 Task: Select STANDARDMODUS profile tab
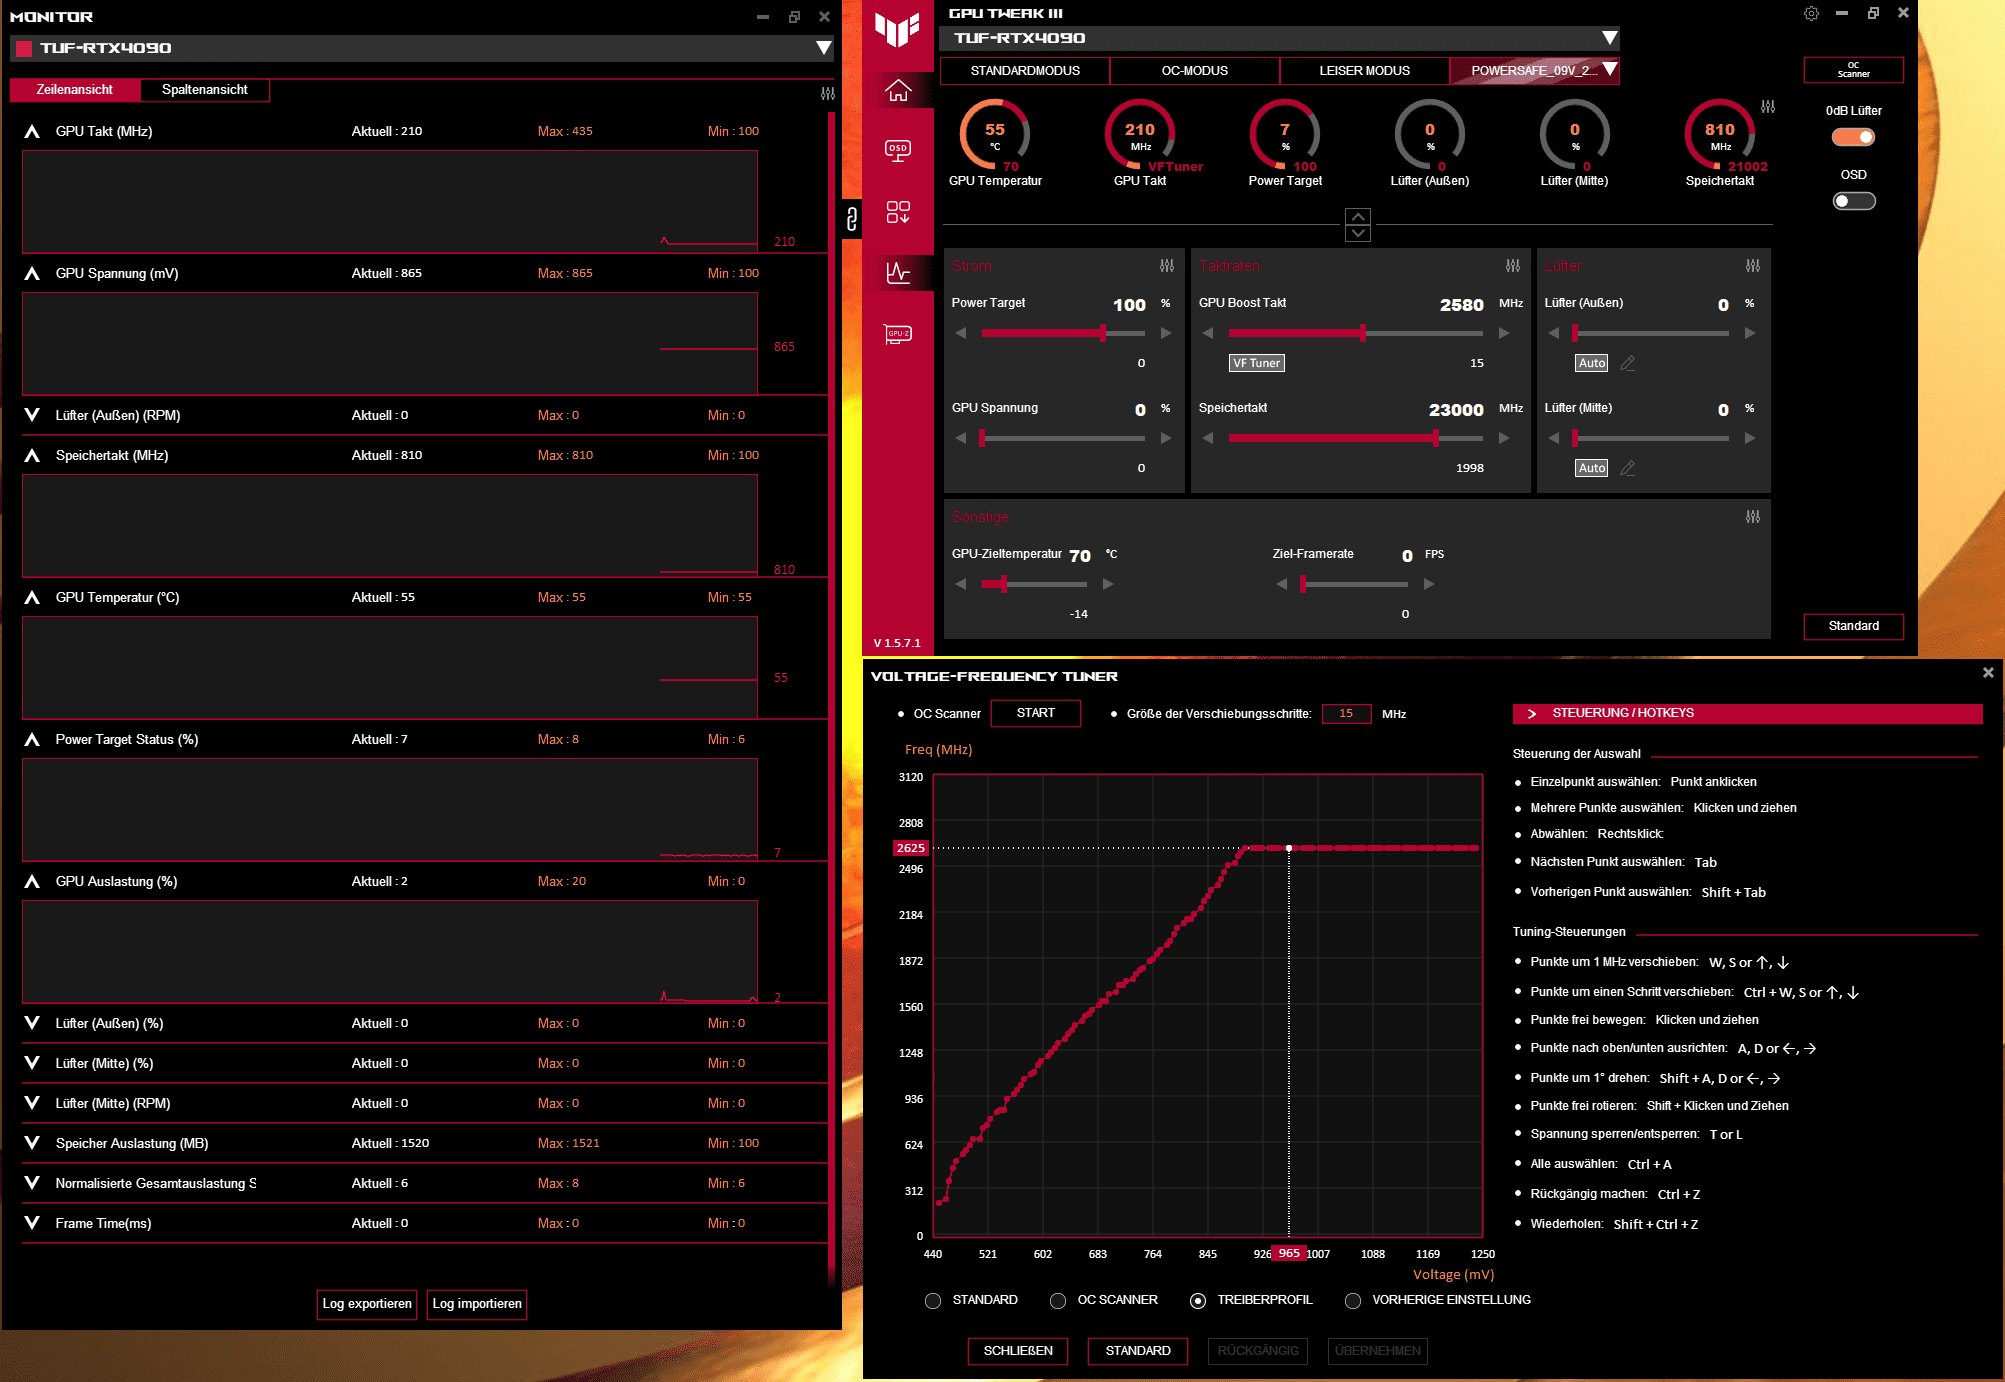click(x=1025, y=71)
